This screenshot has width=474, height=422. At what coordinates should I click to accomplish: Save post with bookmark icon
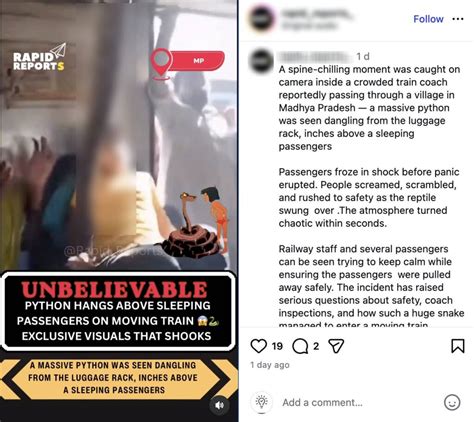click(x=458, y=346)
